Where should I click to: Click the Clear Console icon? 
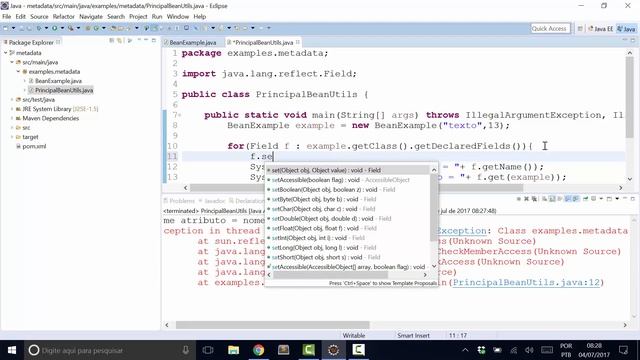pyautogui.click(x=544, y=199)
